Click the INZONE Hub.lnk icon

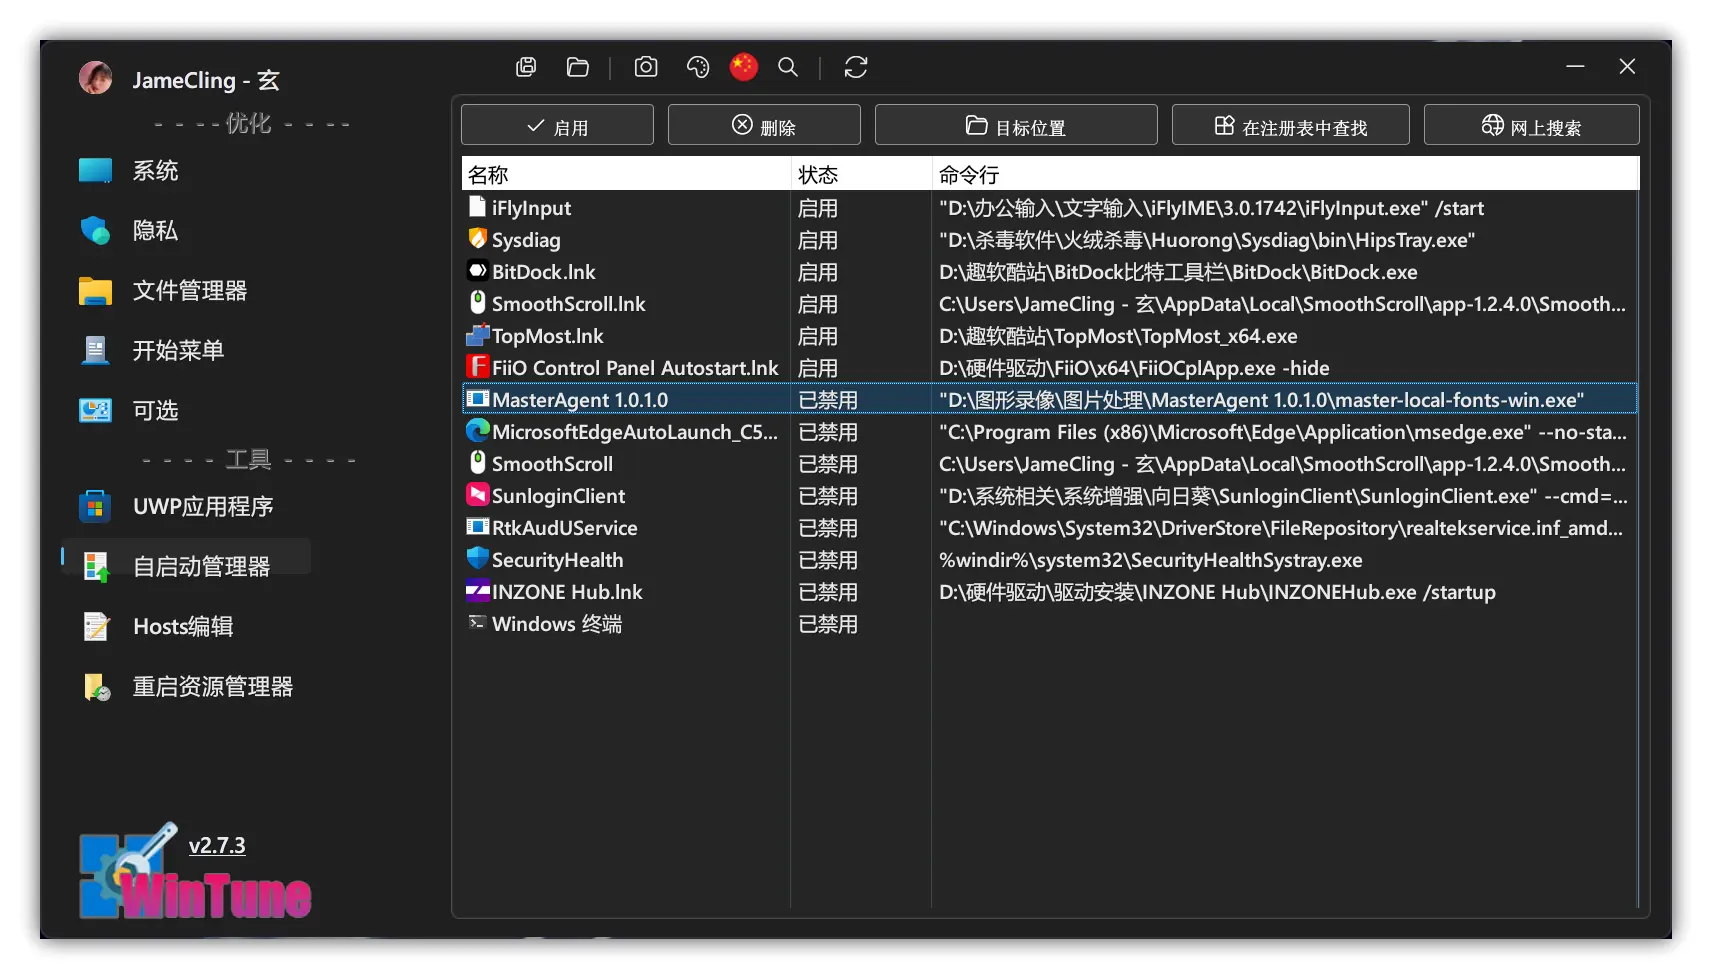tap(478, 591)
